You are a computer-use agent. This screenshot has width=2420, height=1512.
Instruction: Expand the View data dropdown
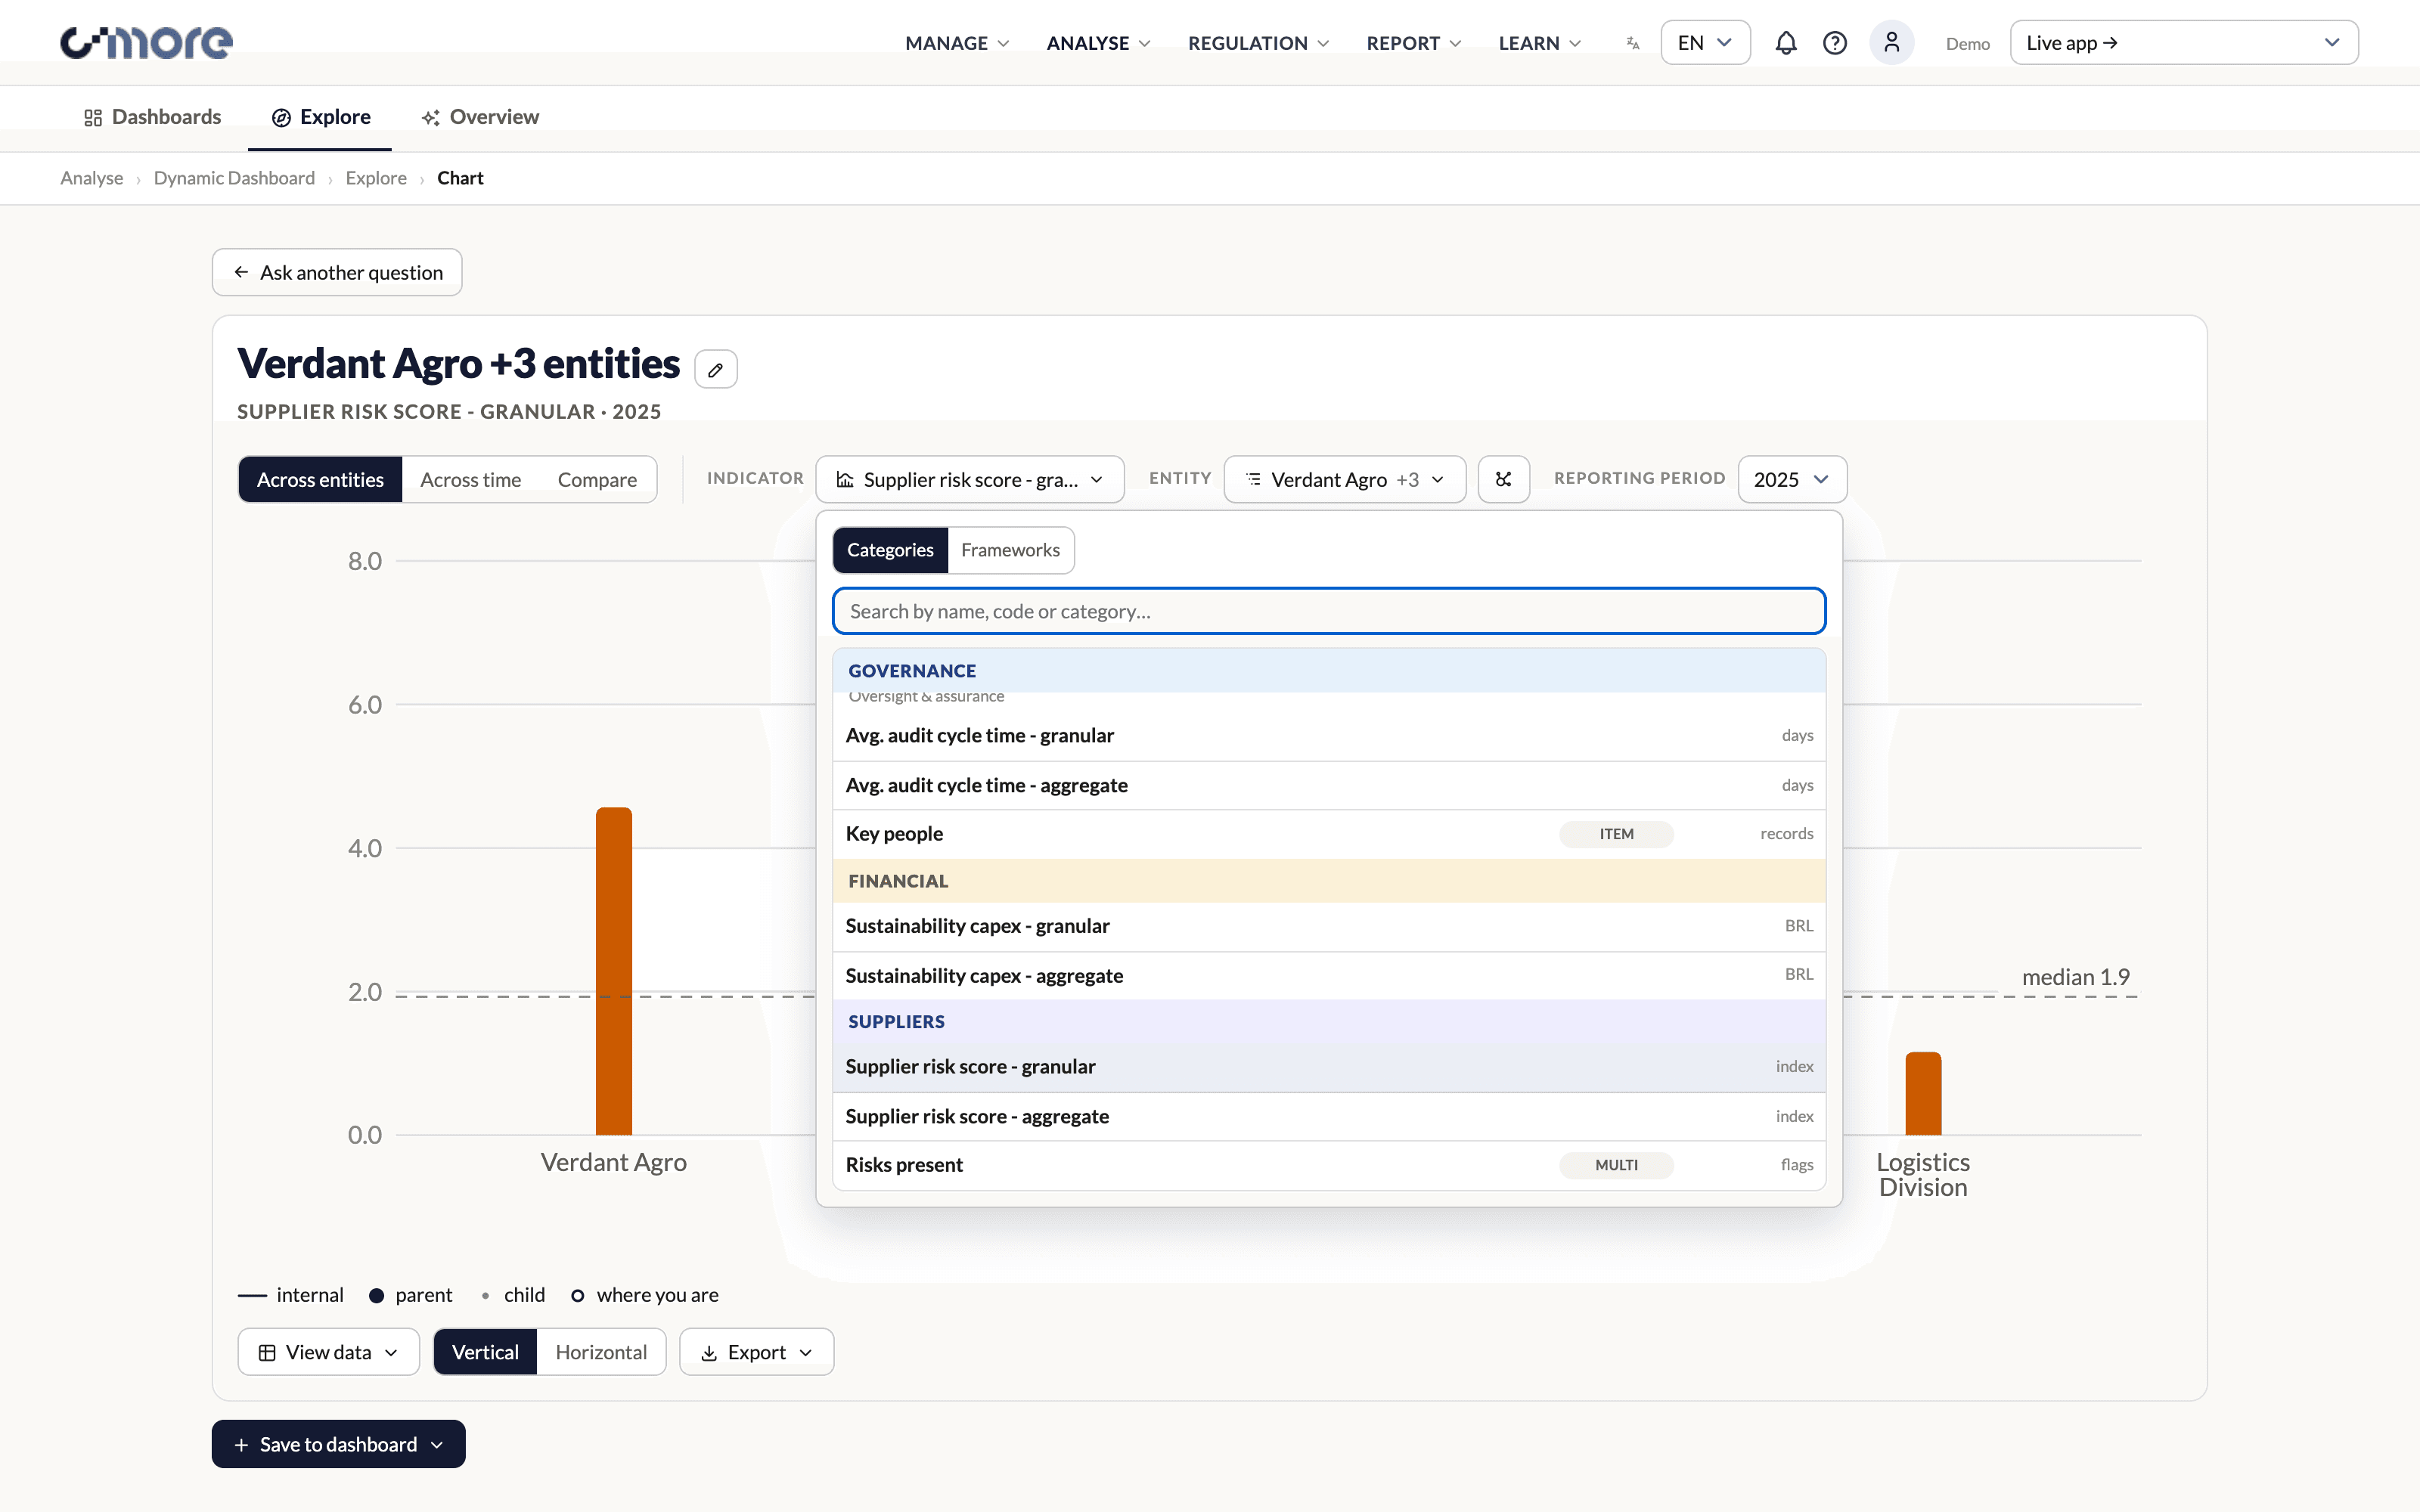click(x=328, y=1351)
